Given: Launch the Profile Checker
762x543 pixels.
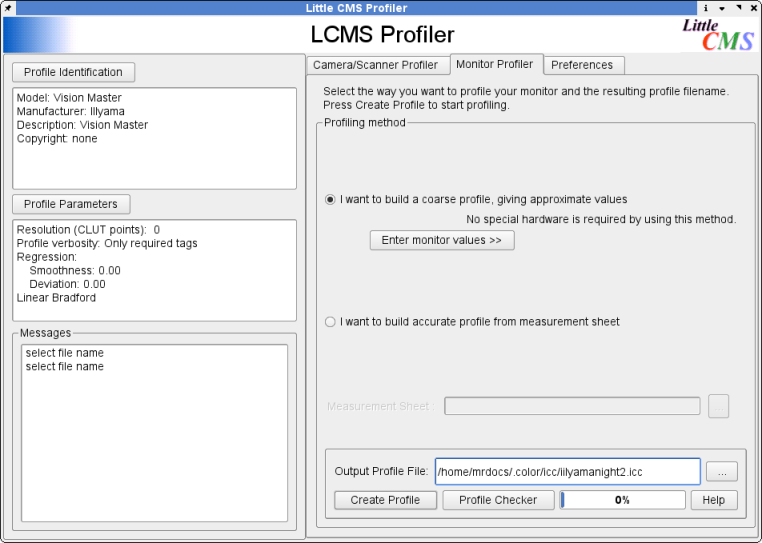Looking at the screenshot, I should pos(498,500).
